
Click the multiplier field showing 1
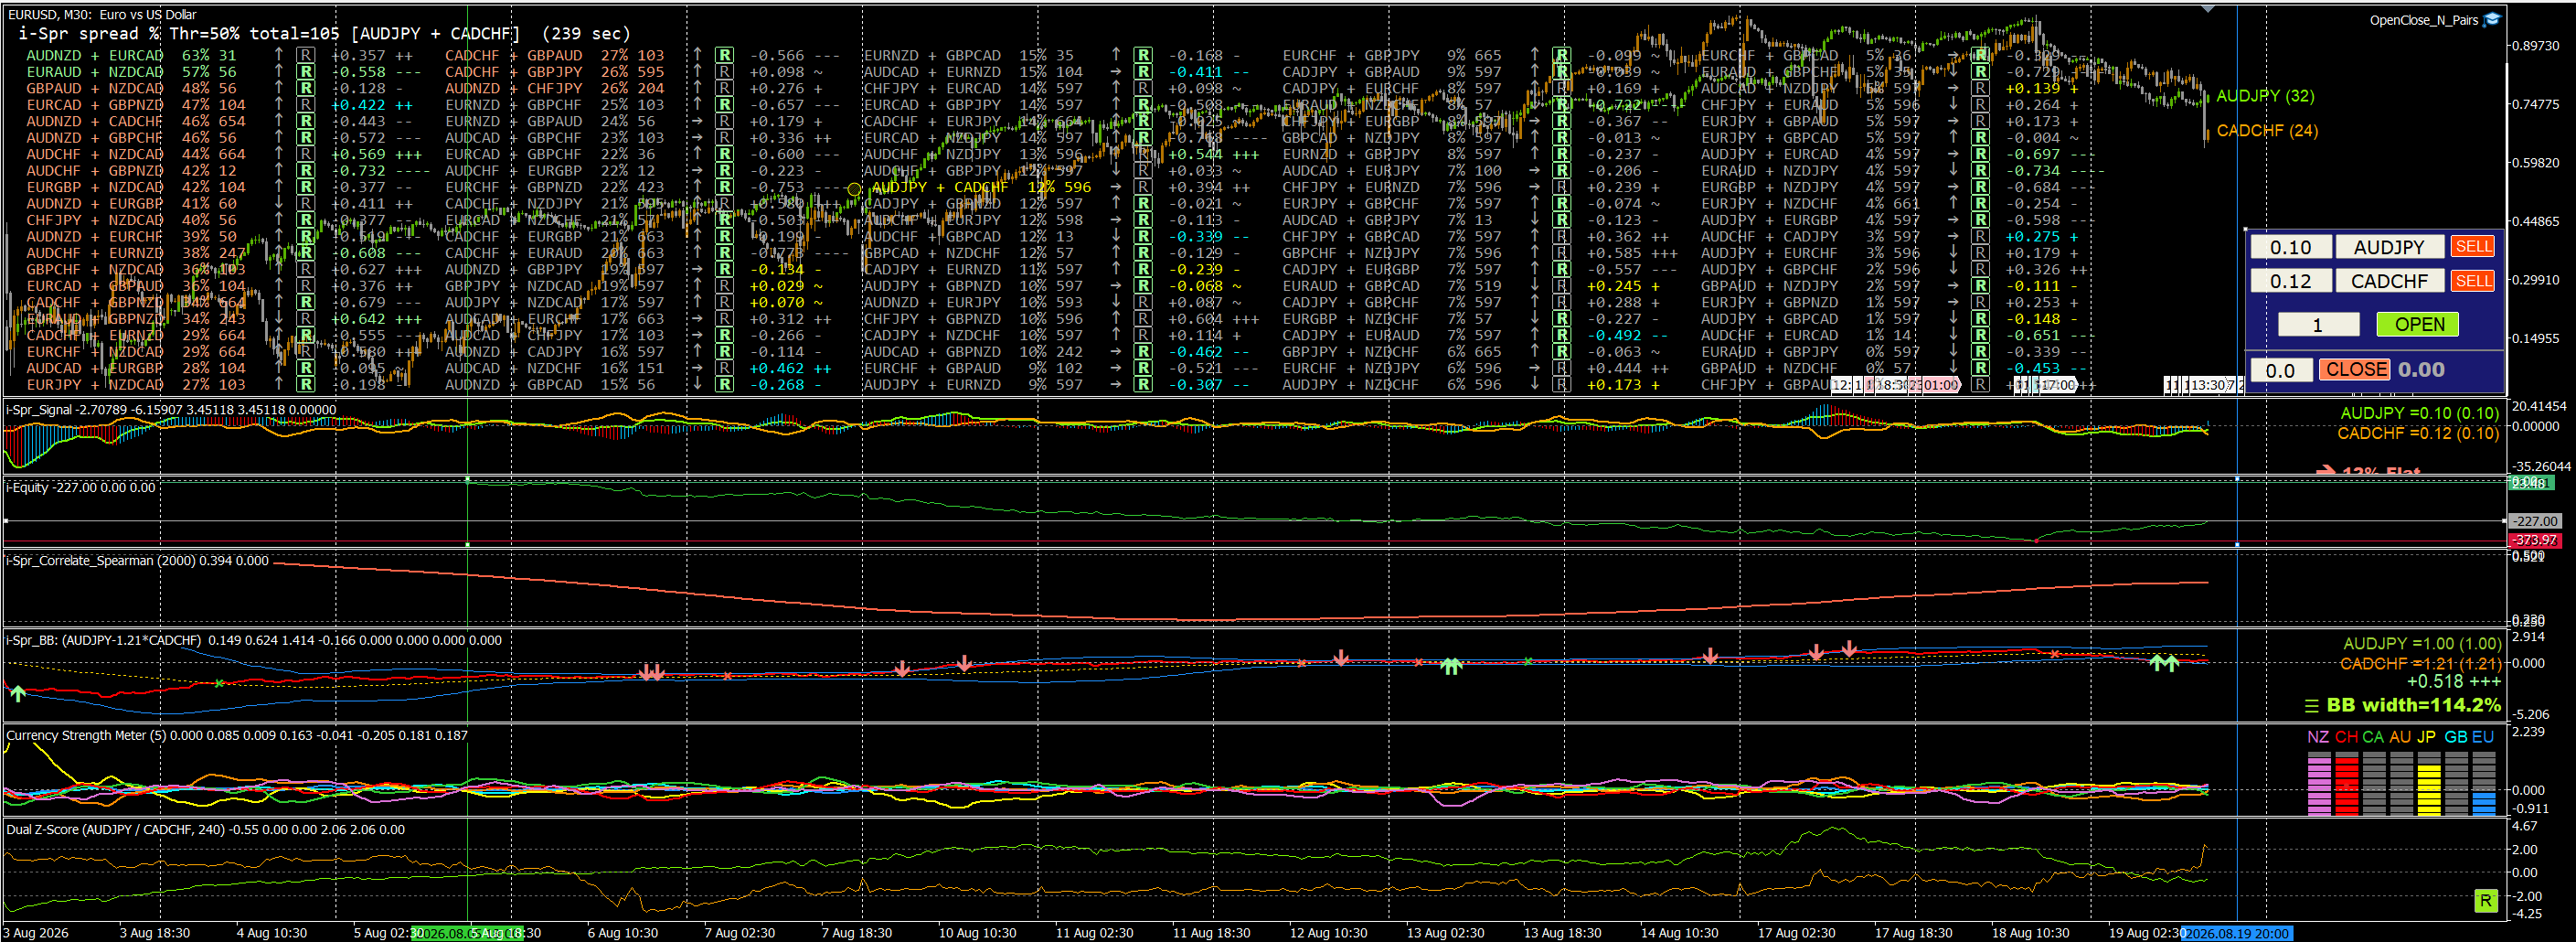(x=2318, y=325)
